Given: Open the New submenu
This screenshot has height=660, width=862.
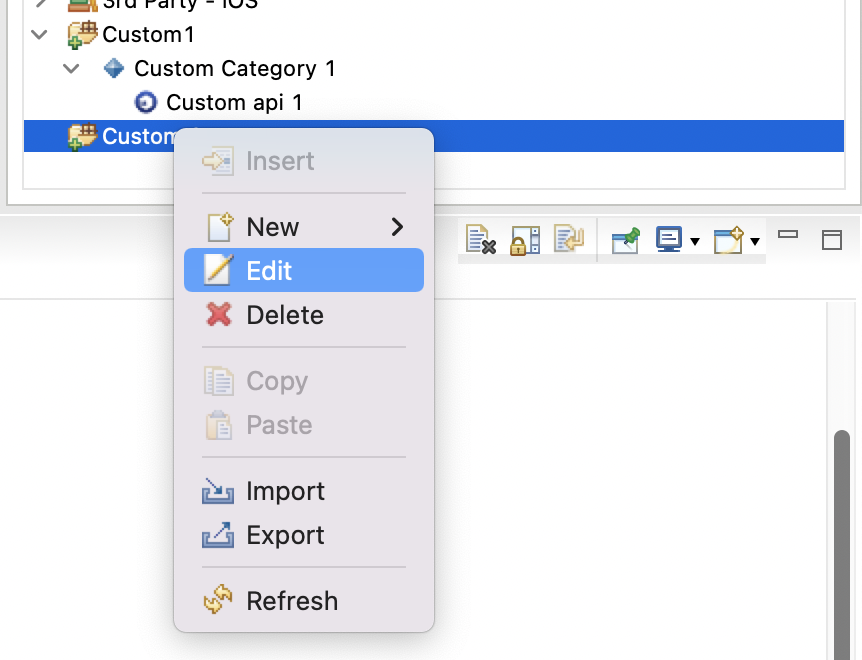Looking at the screenshot, I should click(272, 227).
